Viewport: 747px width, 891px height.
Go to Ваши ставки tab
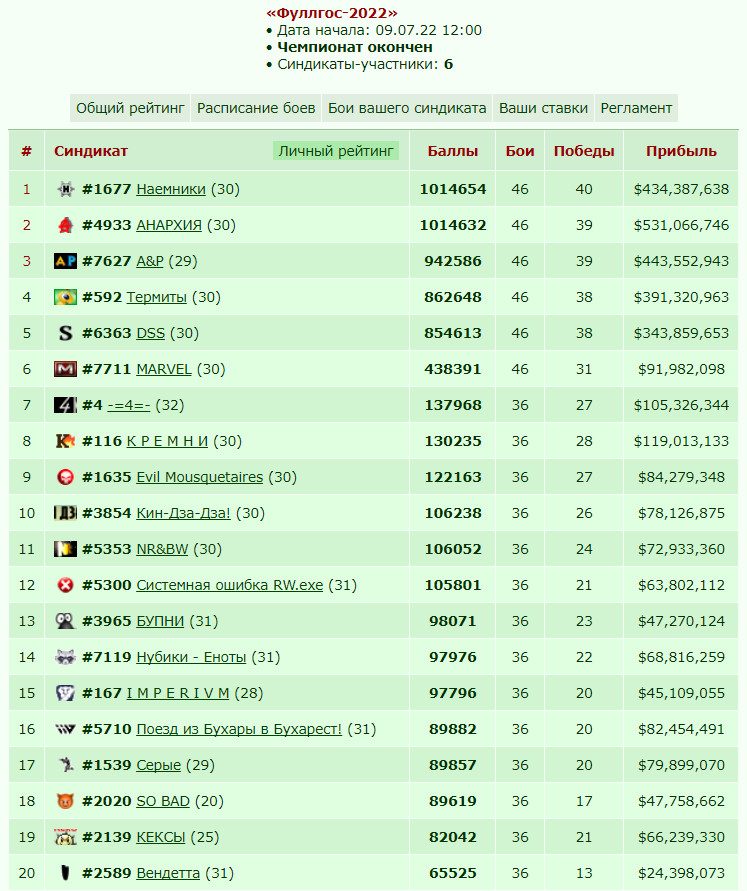[543, 108]
